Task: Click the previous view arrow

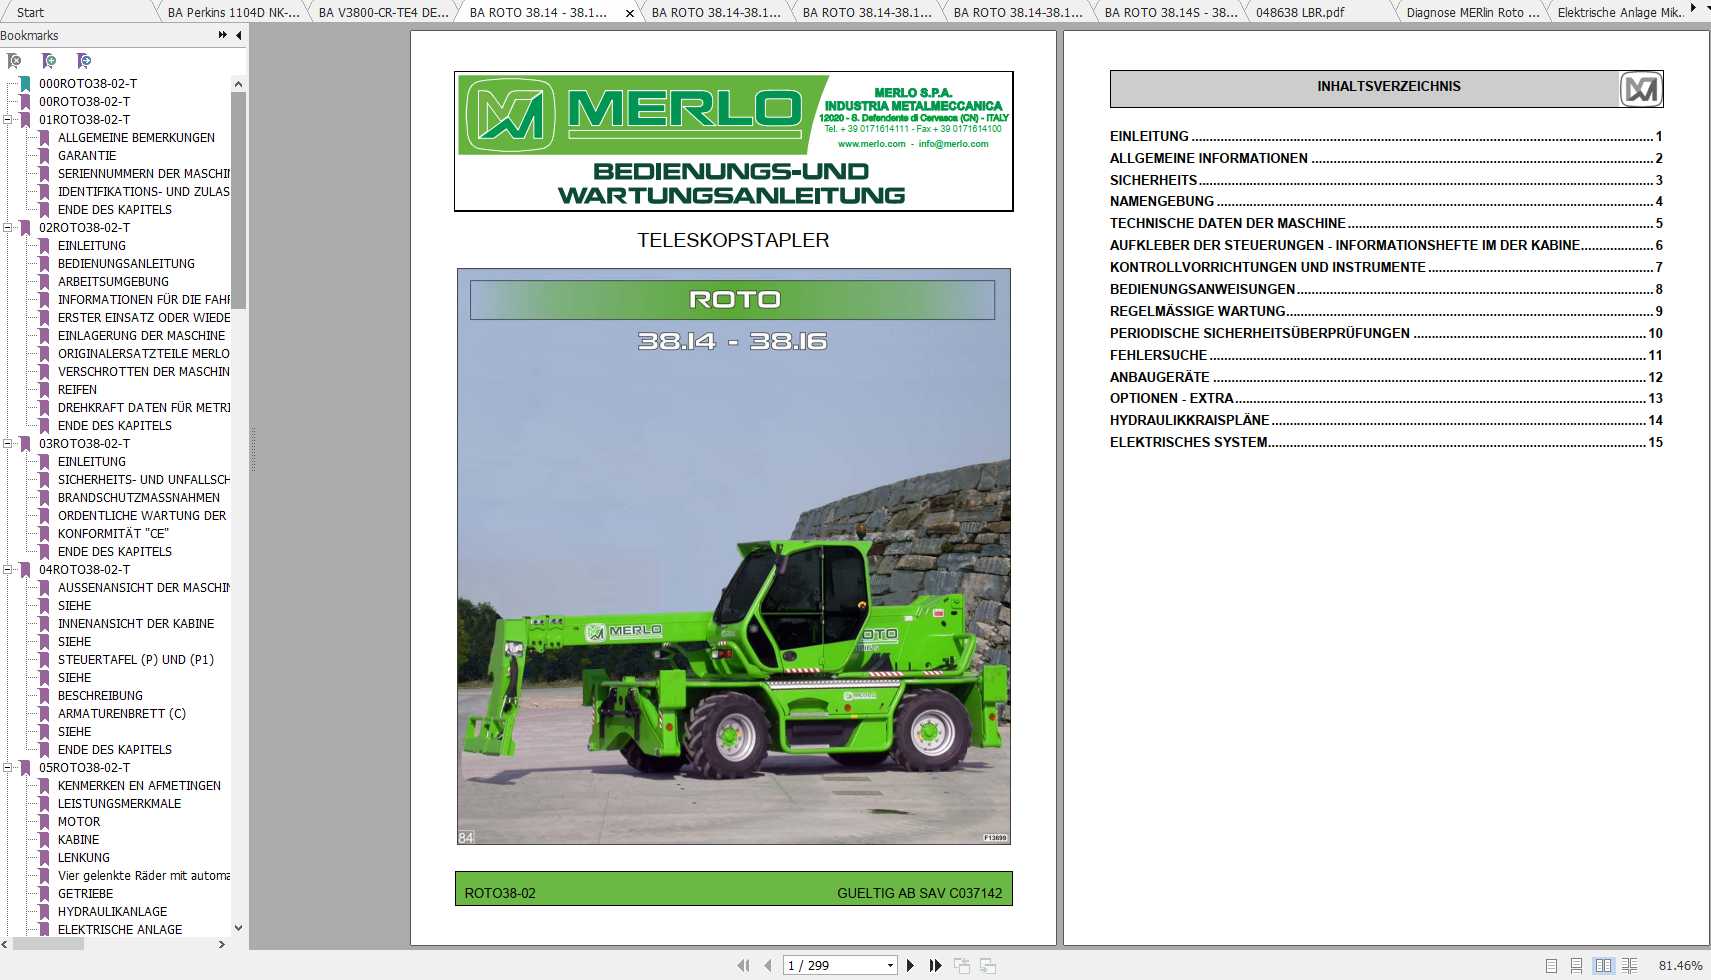Action: [x=963, y=965]
